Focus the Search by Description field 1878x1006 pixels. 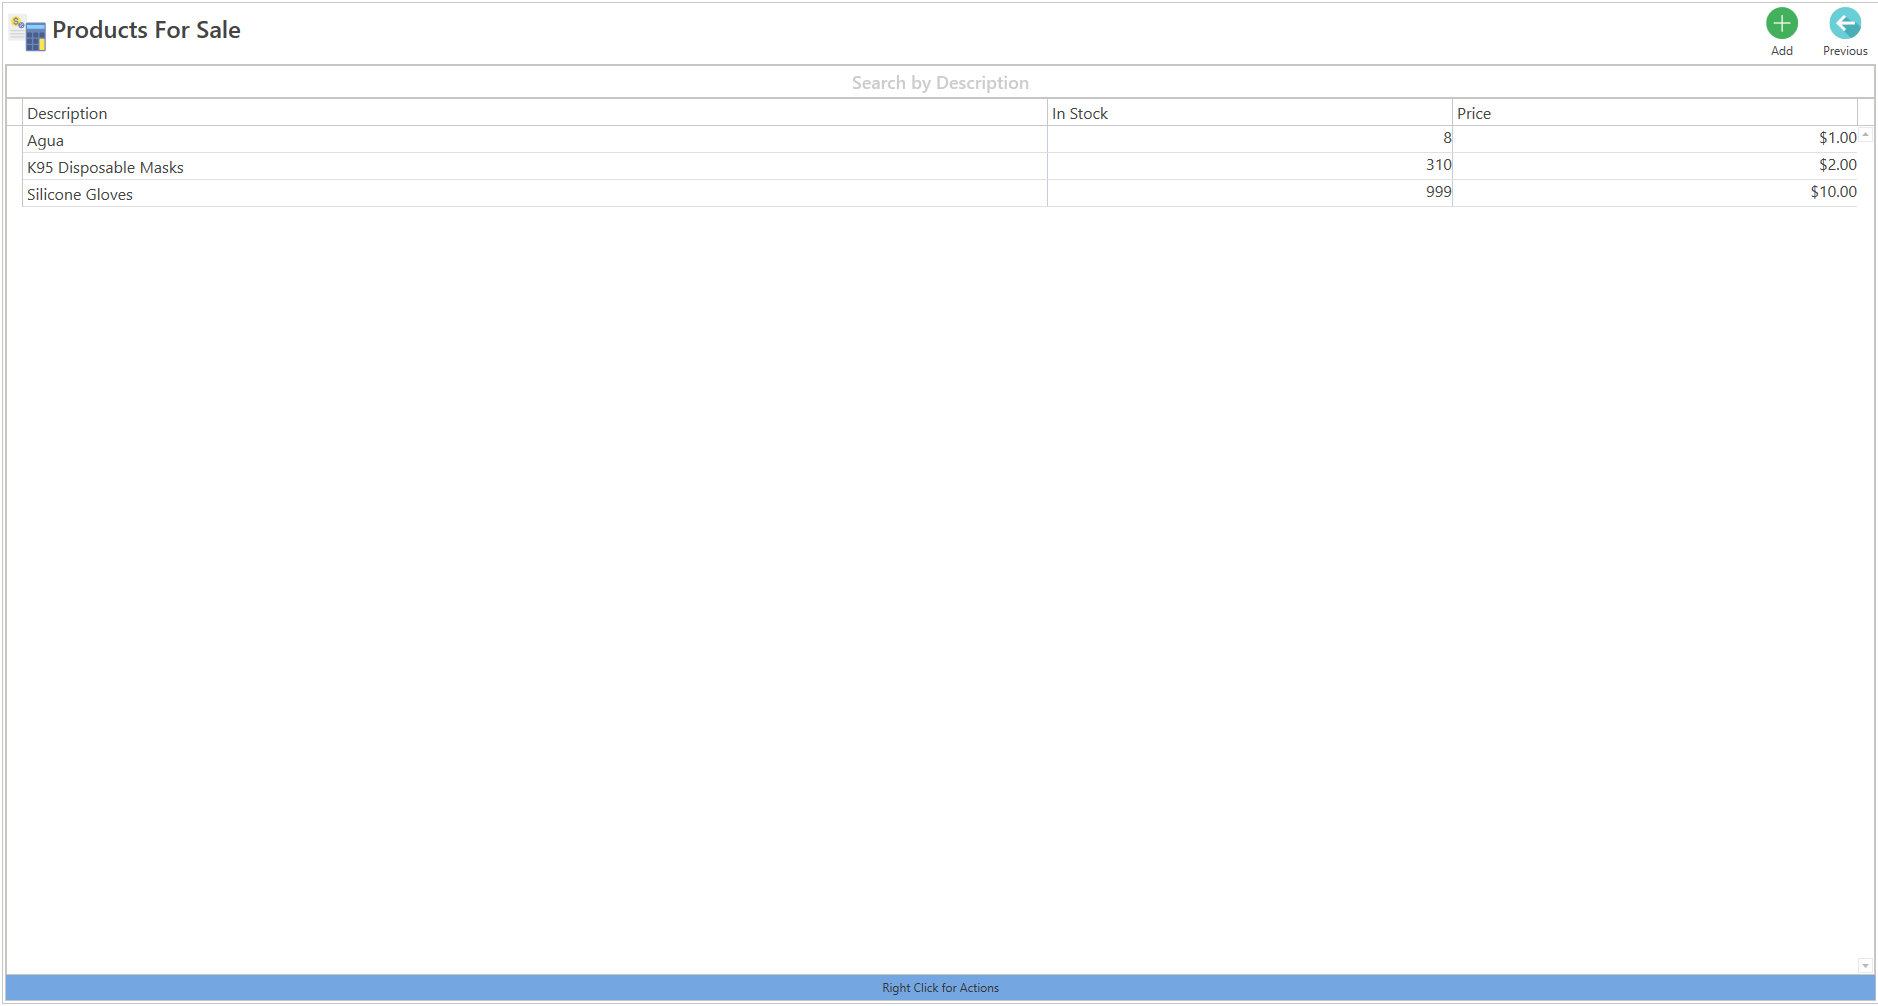click(x=939, y=83)
